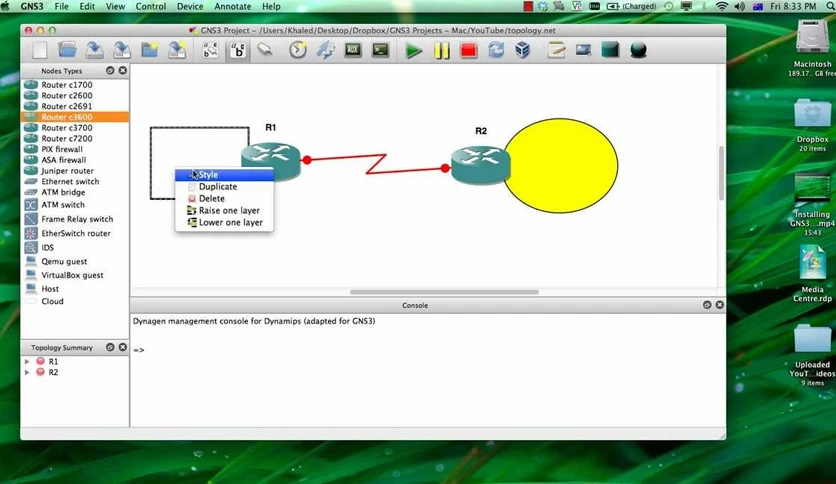Open AUX console for all devices
836x484 pixels.
click(x=353, y=50)
